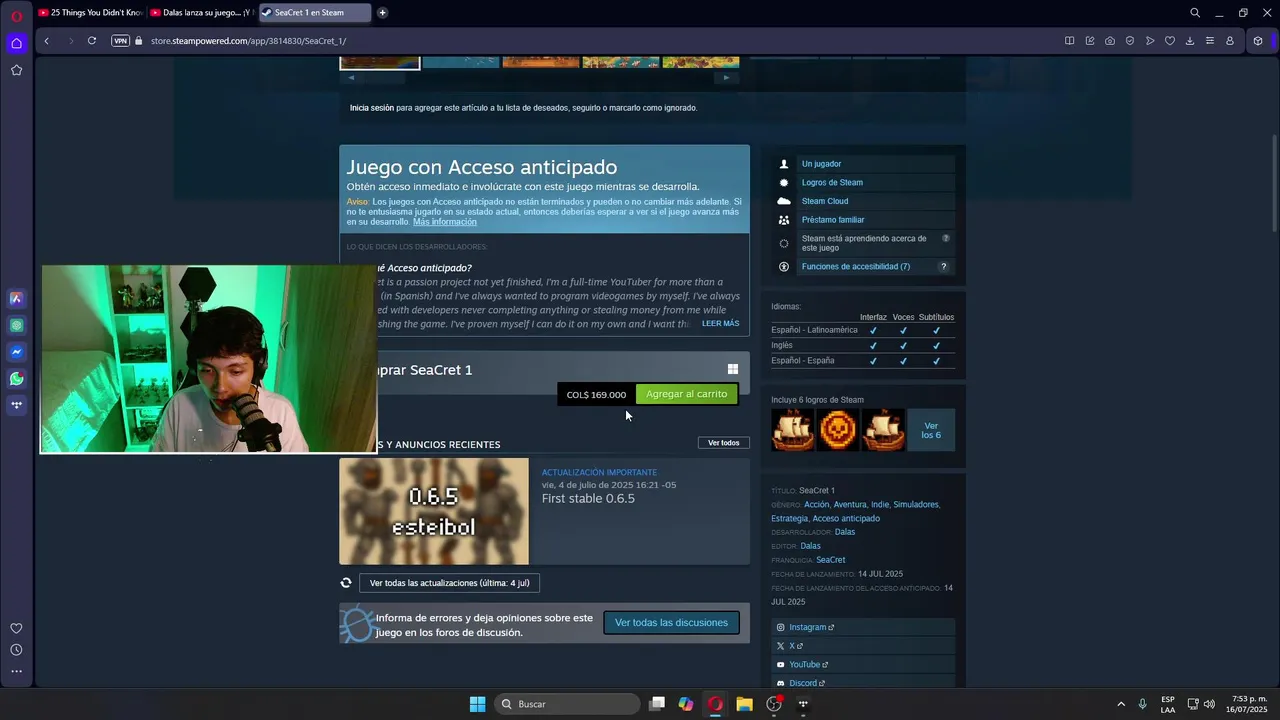Image resolution: width=1280 pixels, height=720 pixels.
Task: Click the taskbar 'Buscar' search box
Action: pos(567,704)
